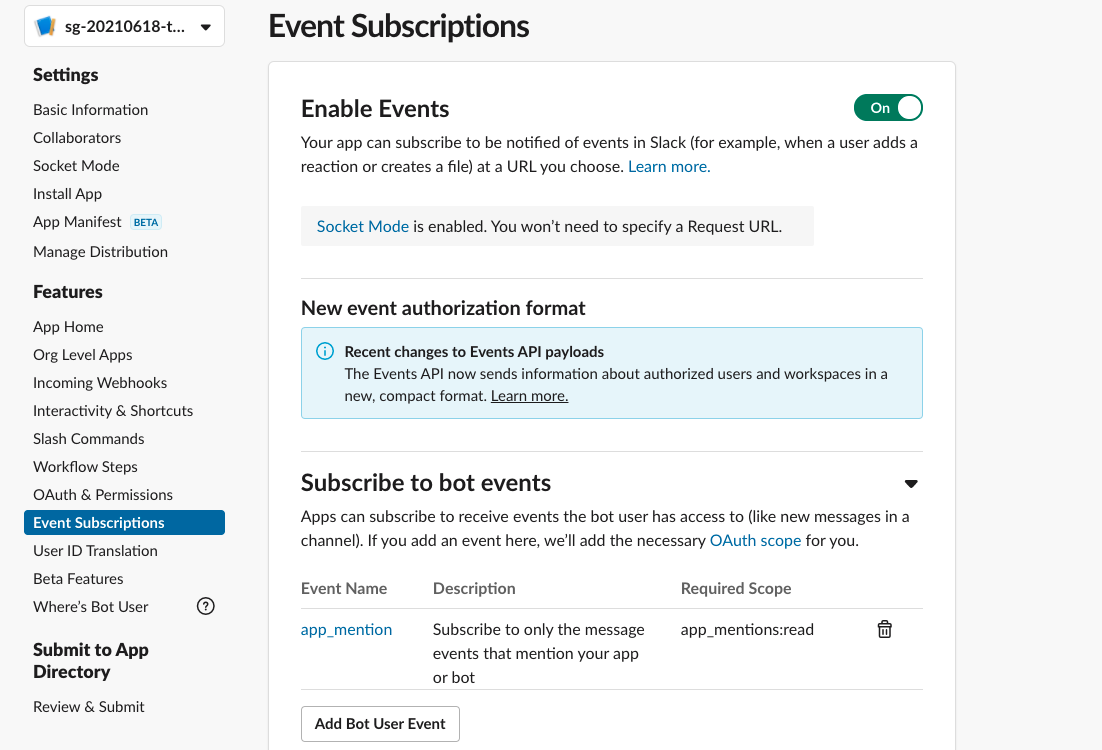Open App Manifest page
1102x750 pixels.
pyautogui.click(x=77, y=222)
